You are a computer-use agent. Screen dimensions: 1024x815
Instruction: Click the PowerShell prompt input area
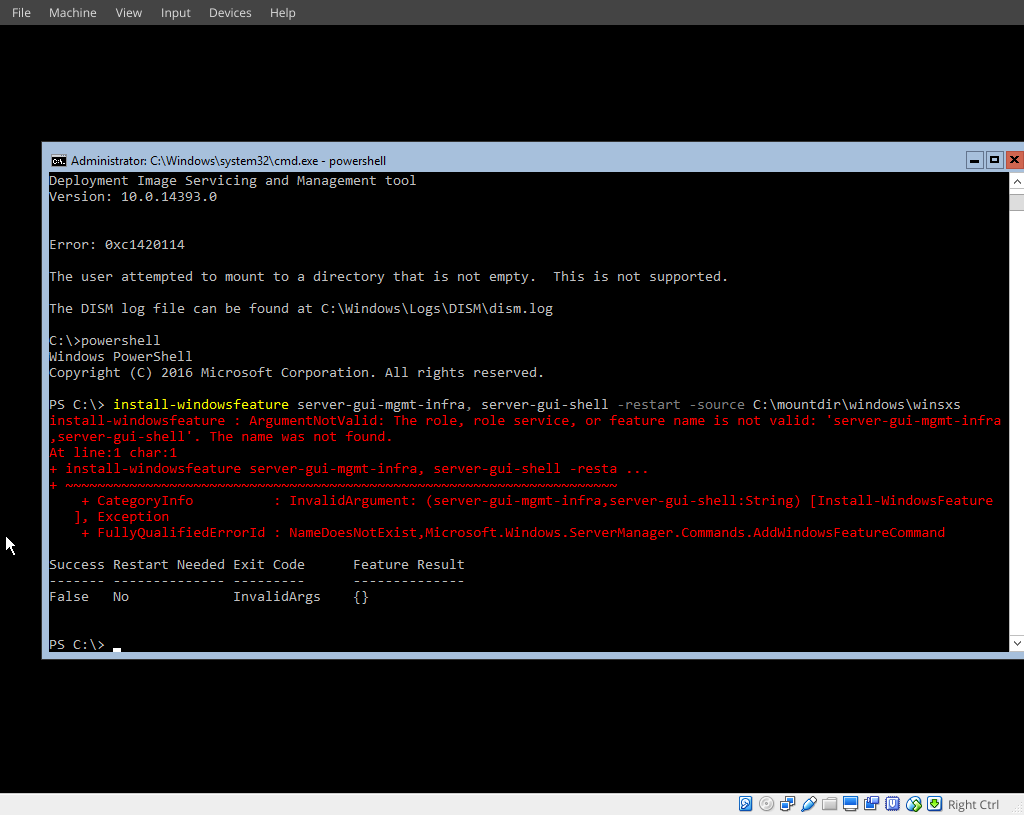tap(117, 644)
